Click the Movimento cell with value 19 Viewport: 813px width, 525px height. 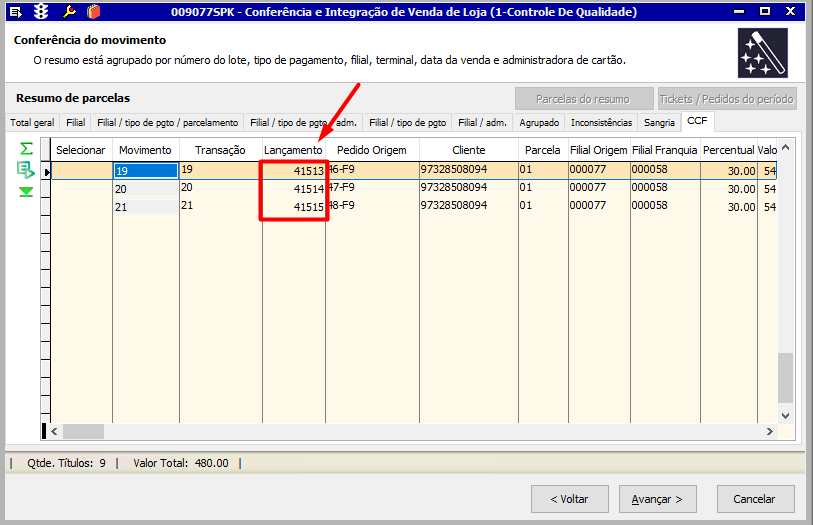[146, 171]
